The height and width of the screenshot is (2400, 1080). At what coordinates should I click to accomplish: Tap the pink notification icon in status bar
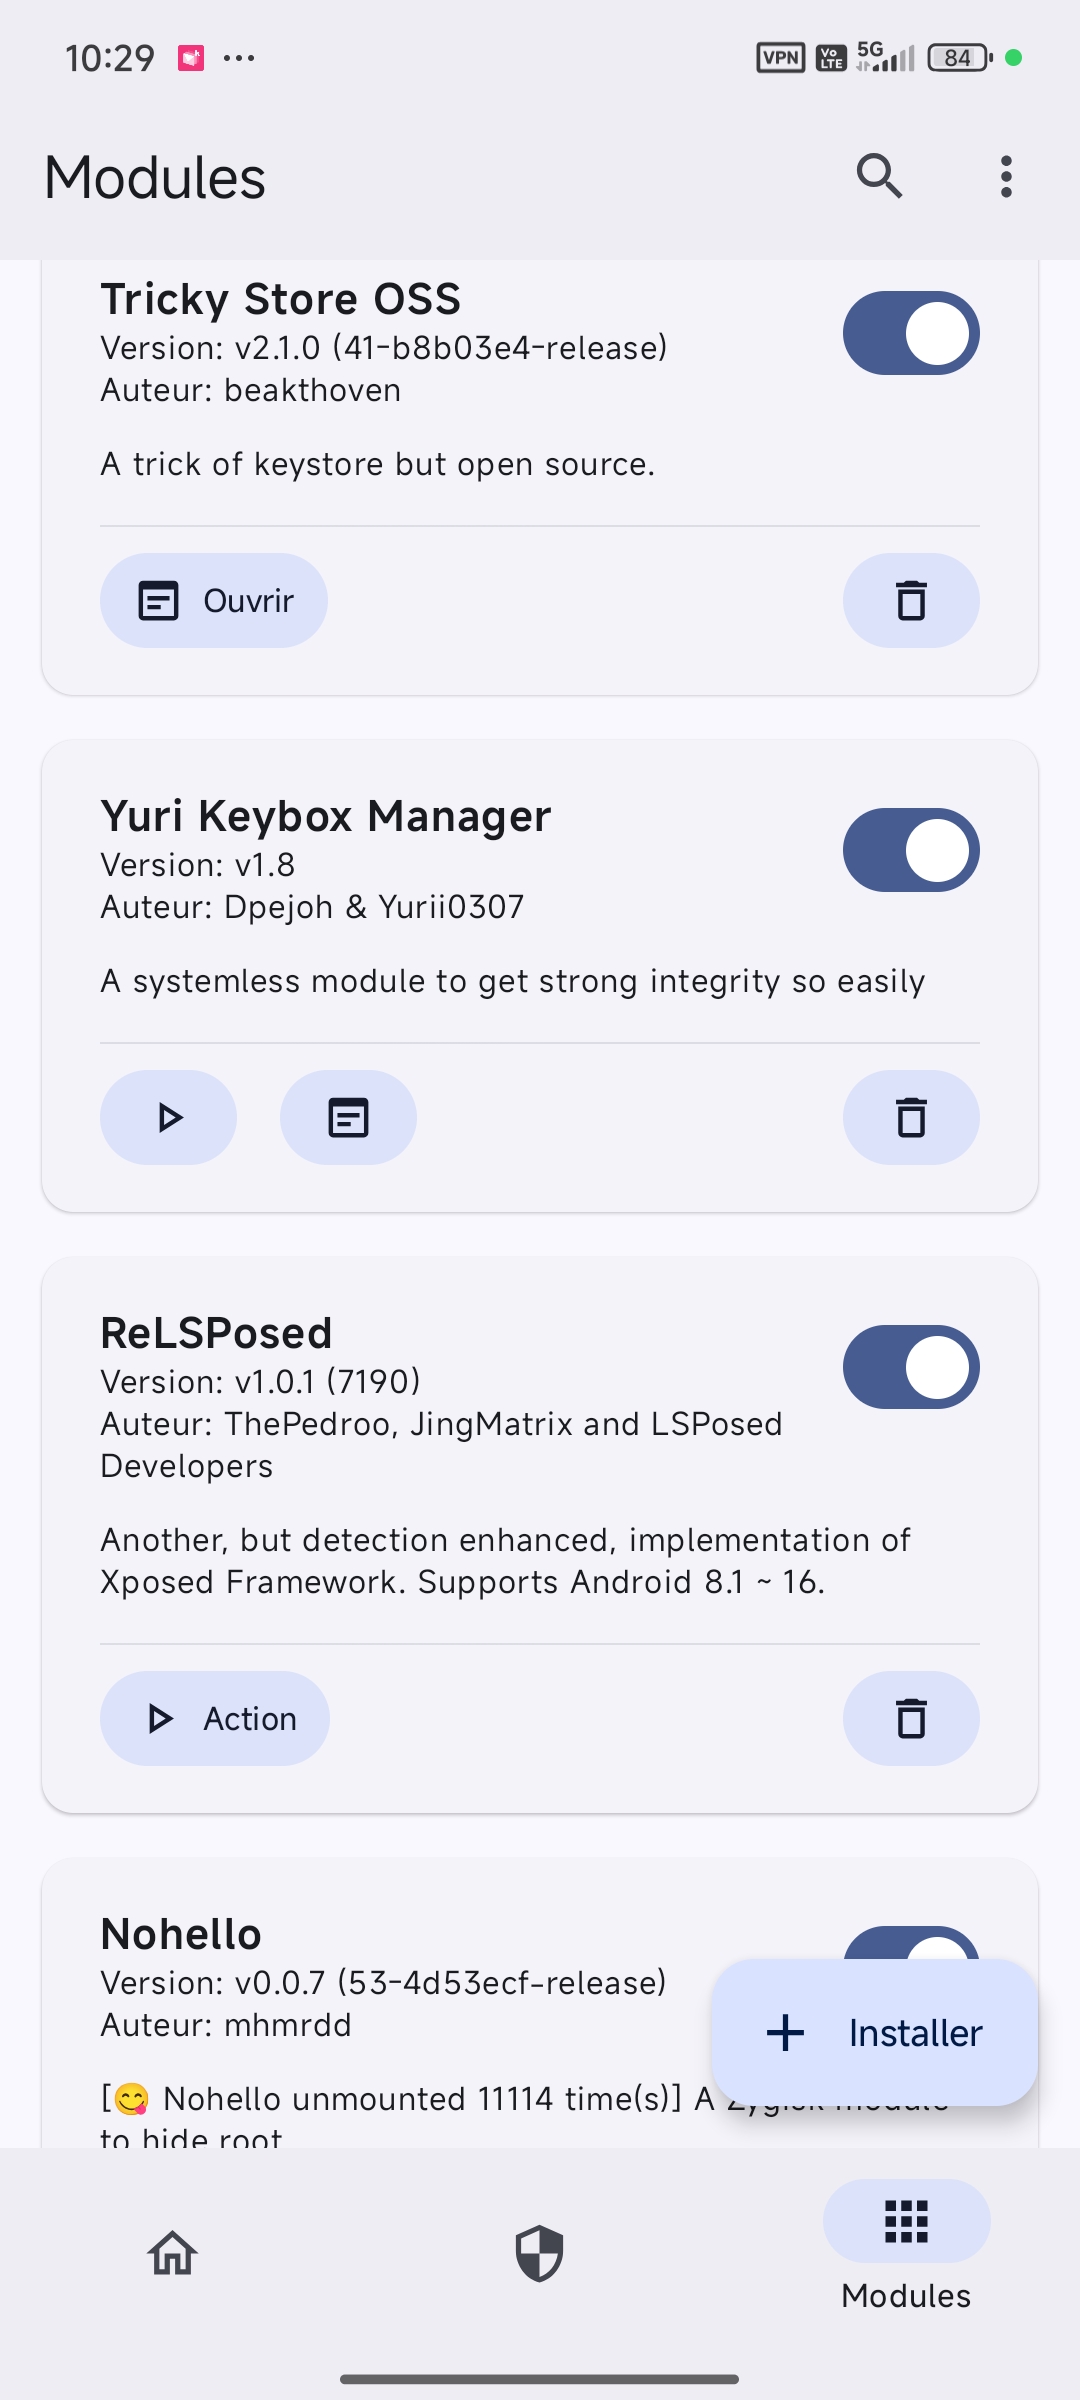click(x=191, y=58)
